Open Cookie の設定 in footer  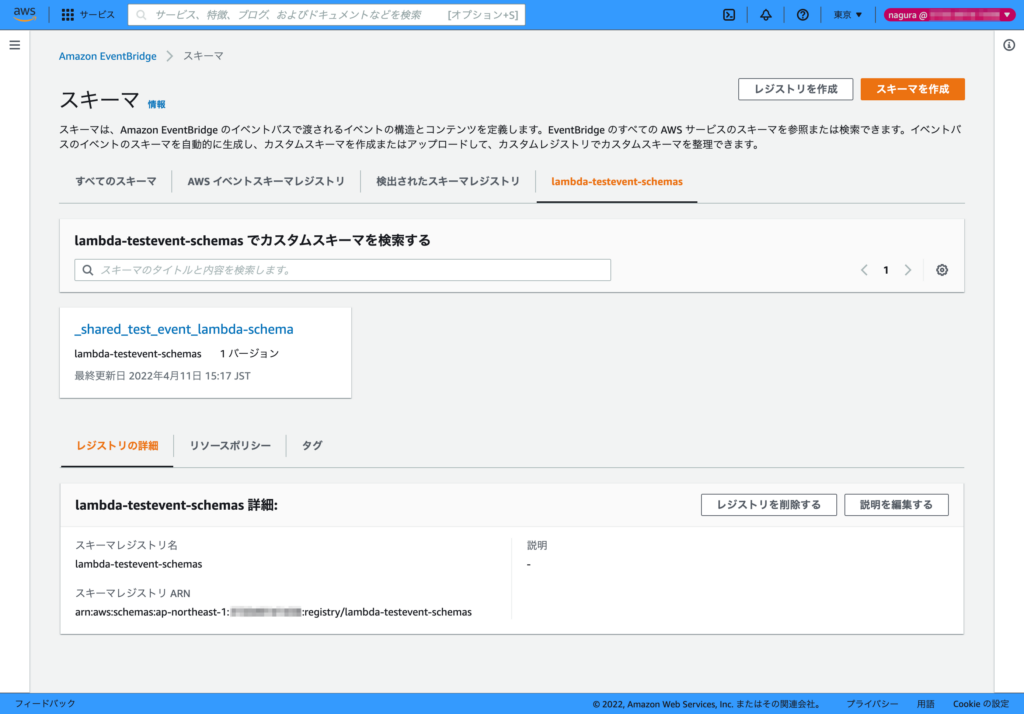click(981, 704)
